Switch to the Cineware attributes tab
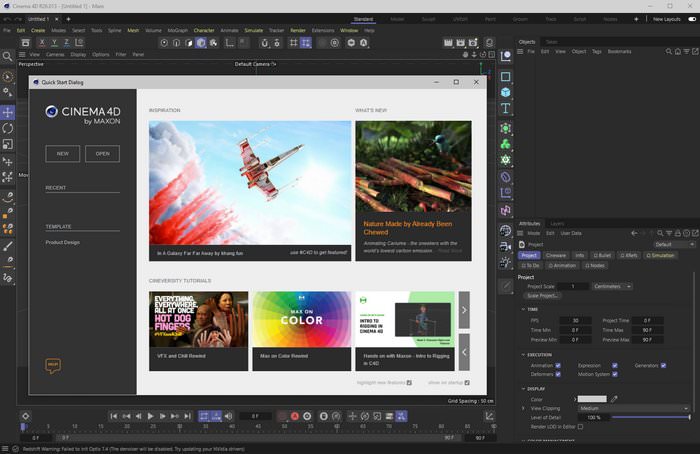700x454 pixels. [x=555, y=255]
